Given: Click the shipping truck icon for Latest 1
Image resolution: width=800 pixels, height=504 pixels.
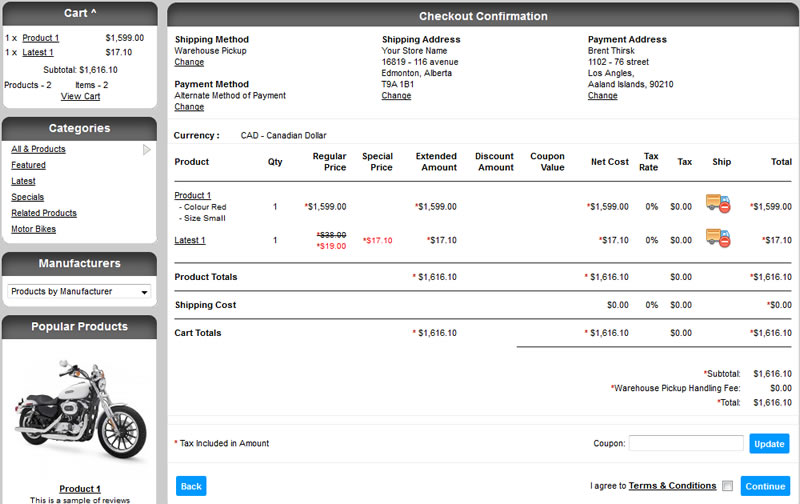Looking at the screenshot, I should (718, 238).
